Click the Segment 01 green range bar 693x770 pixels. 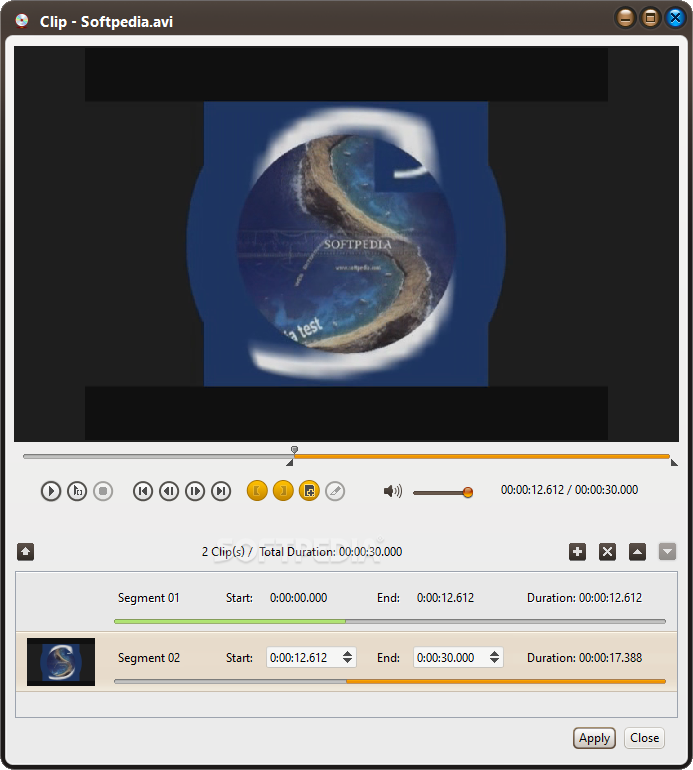[x=230, y=622]
